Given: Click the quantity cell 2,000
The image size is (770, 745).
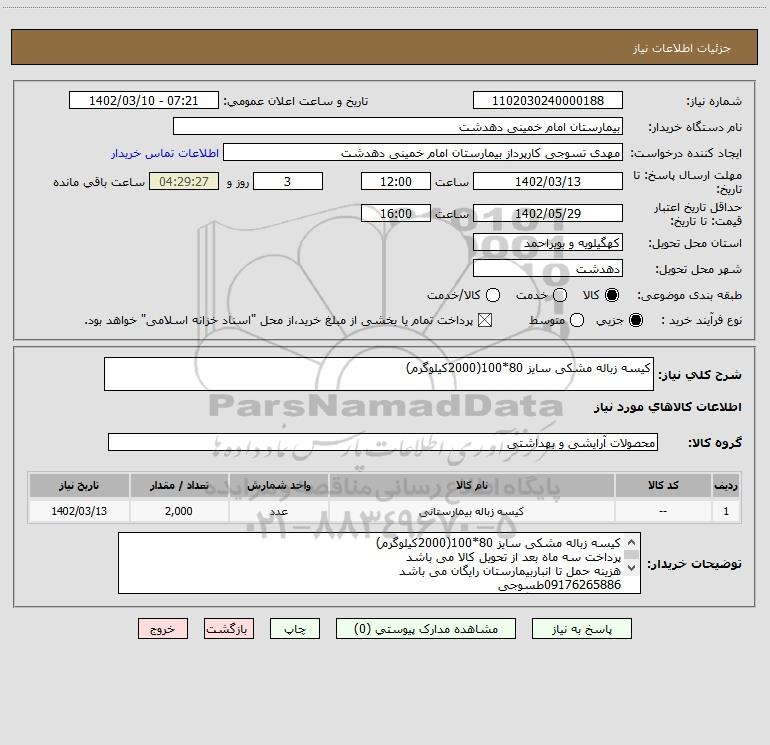Looking at the screenshot, I should (x=179, y=511).
